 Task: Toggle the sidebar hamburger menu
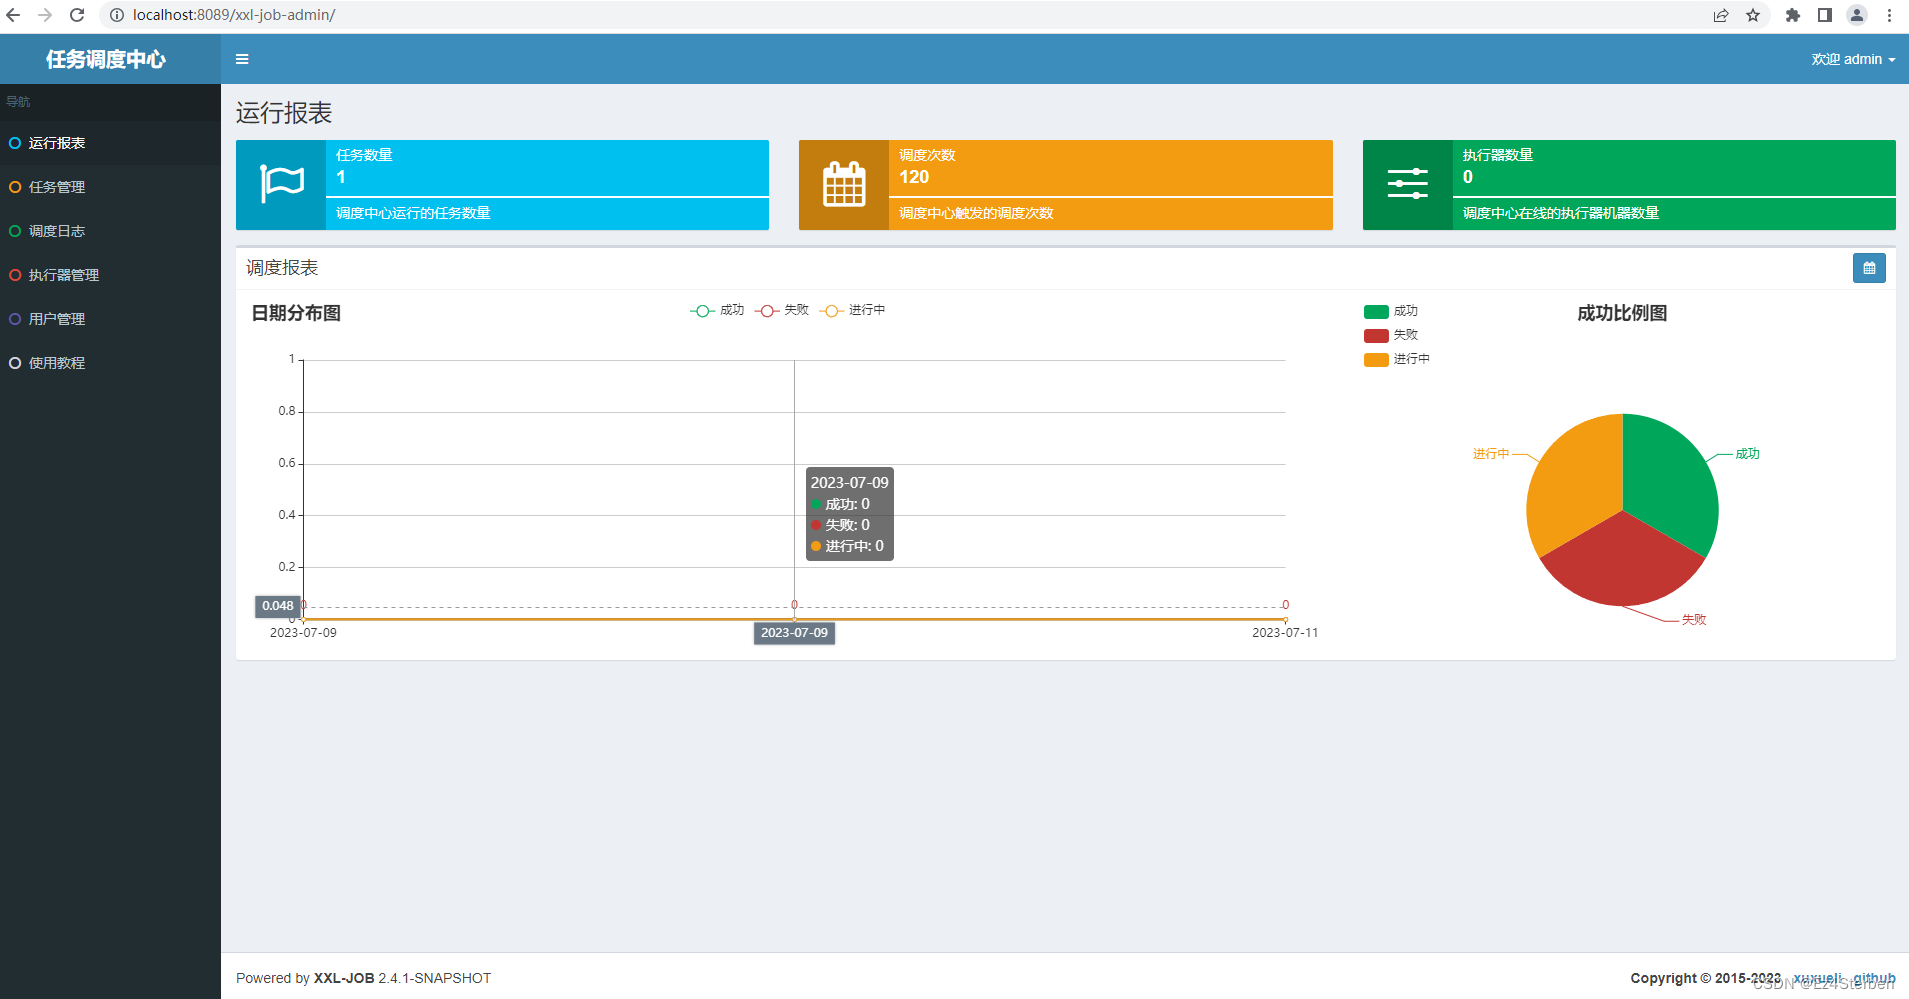[242, 59]
